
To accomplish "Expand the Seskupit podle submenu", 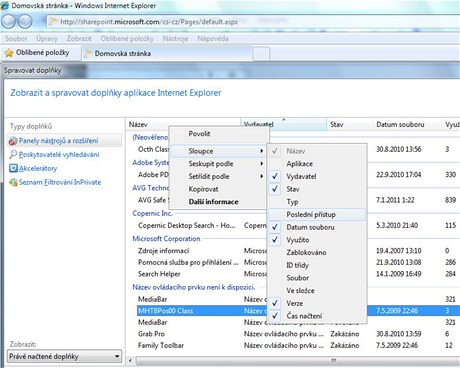I will 218,164.
